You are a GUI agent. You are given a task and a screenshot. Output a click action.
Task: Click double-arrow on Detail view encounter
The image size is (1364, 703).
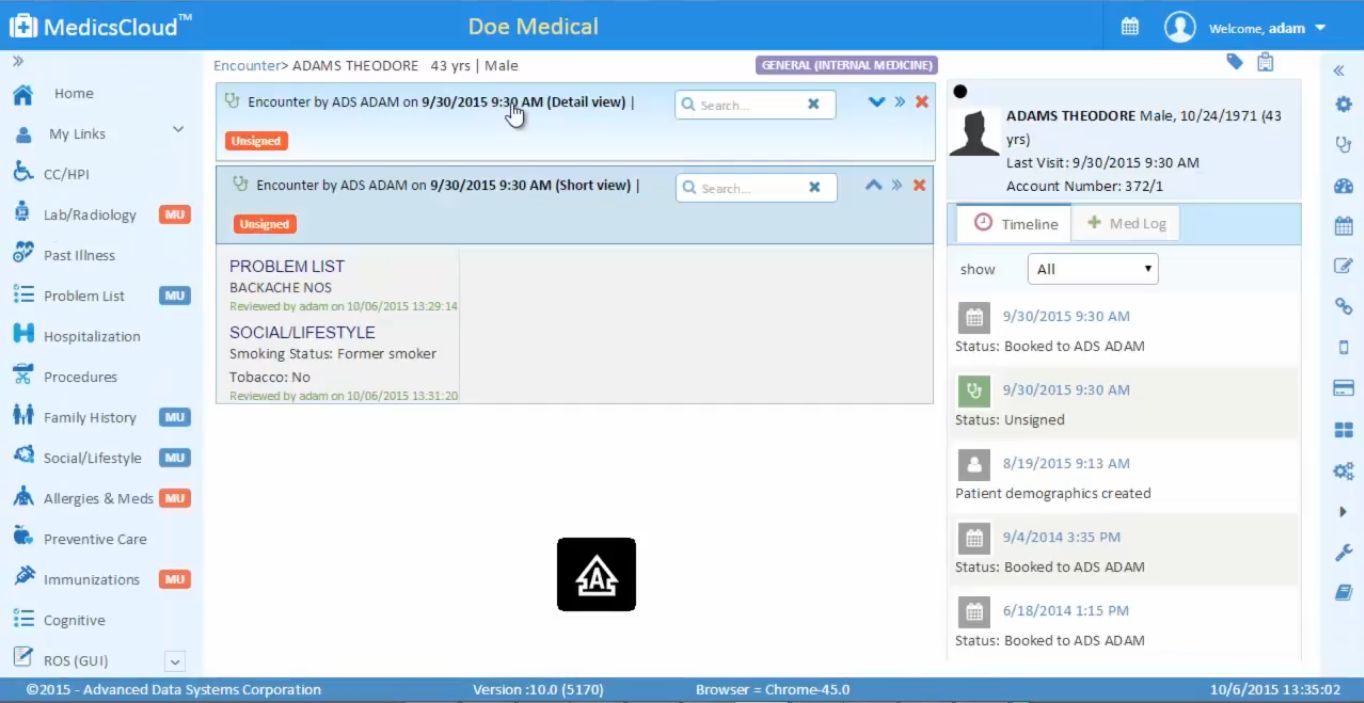point(899,101)
